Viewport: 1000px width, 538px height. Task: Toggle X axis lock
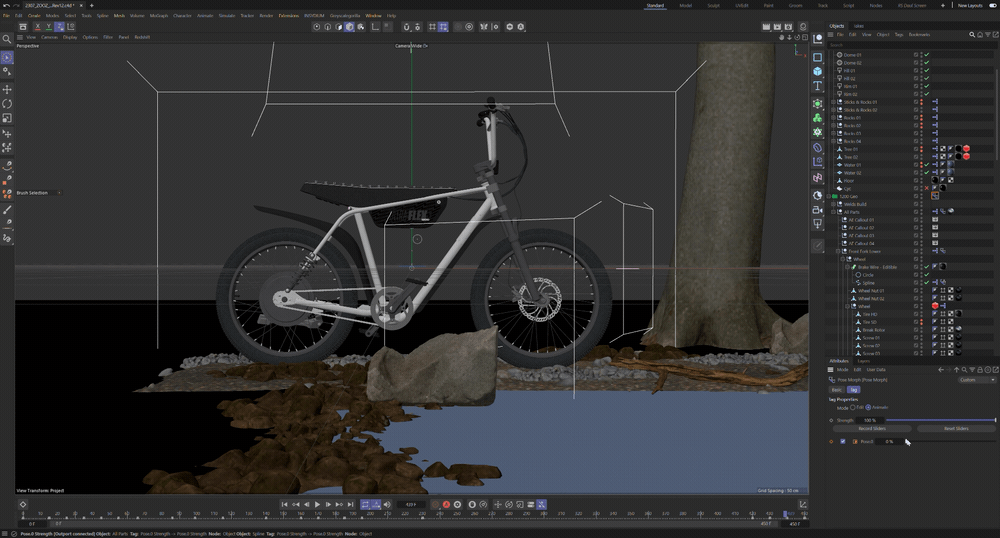[x=38, y=27]
